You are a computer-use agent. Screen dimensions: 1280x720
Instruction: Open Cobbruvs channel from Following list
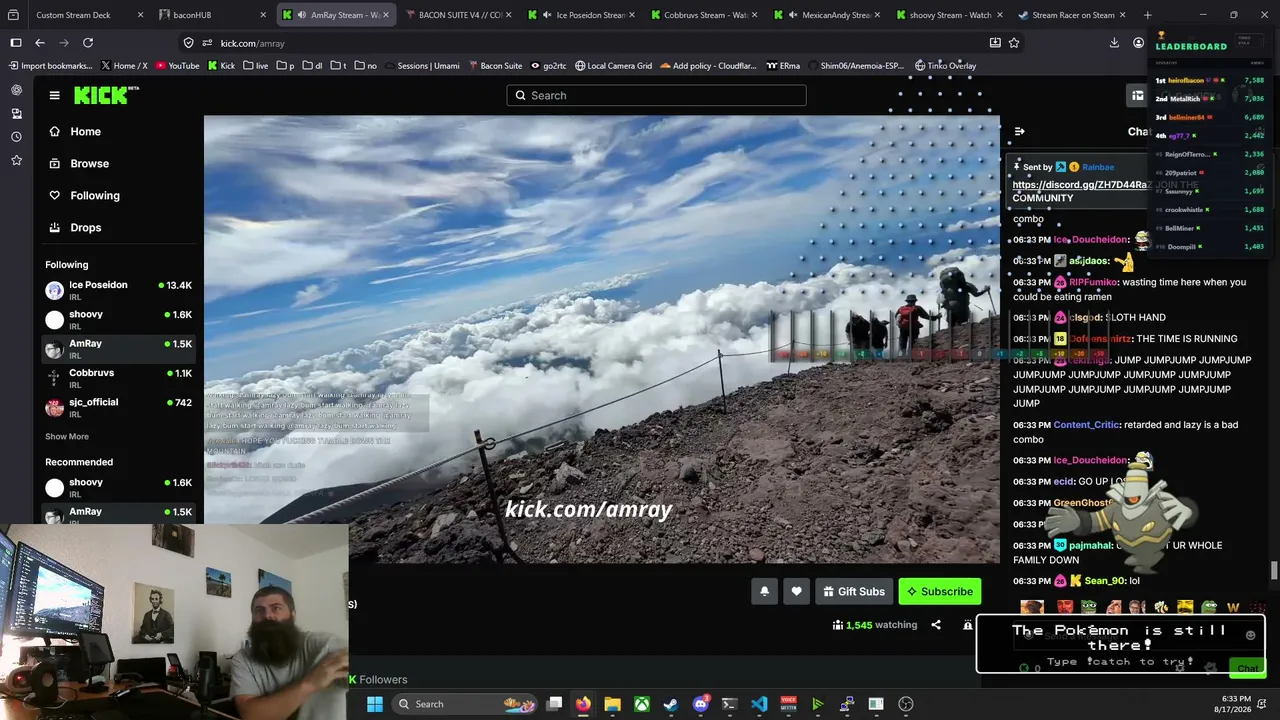pyautogui.click(x=118, y=378)
